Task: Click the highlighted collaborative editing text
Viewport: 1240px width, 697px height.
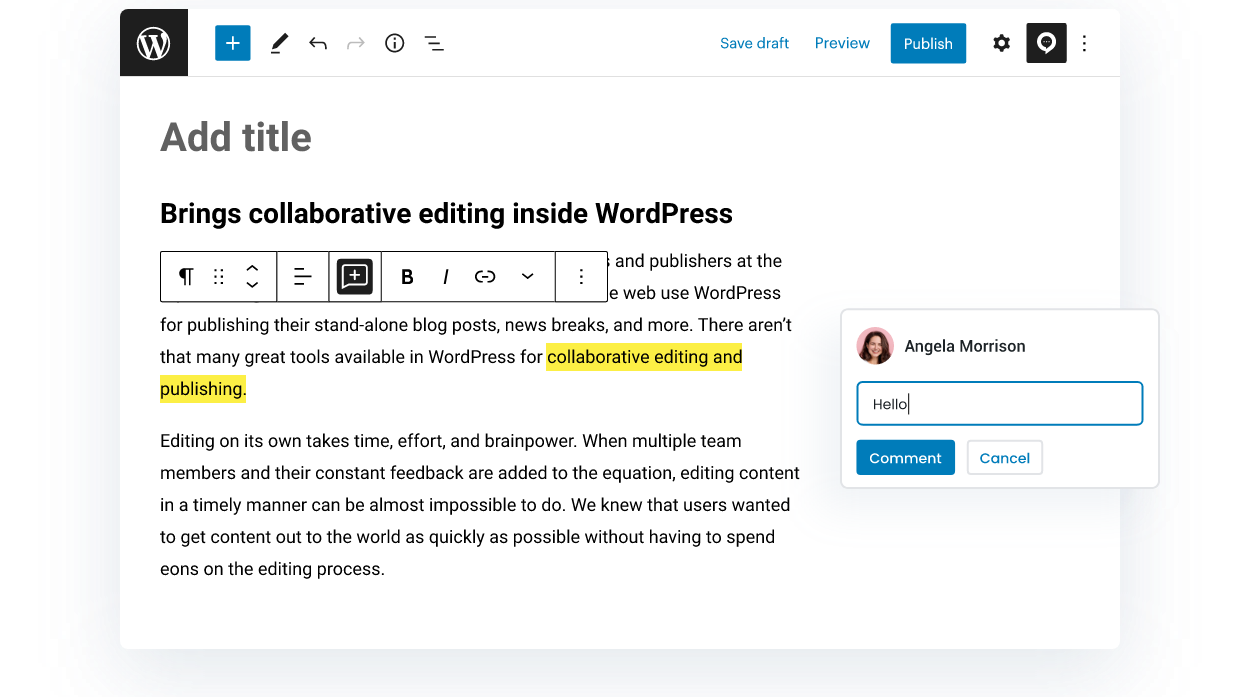Action: (x=644, y=357)
